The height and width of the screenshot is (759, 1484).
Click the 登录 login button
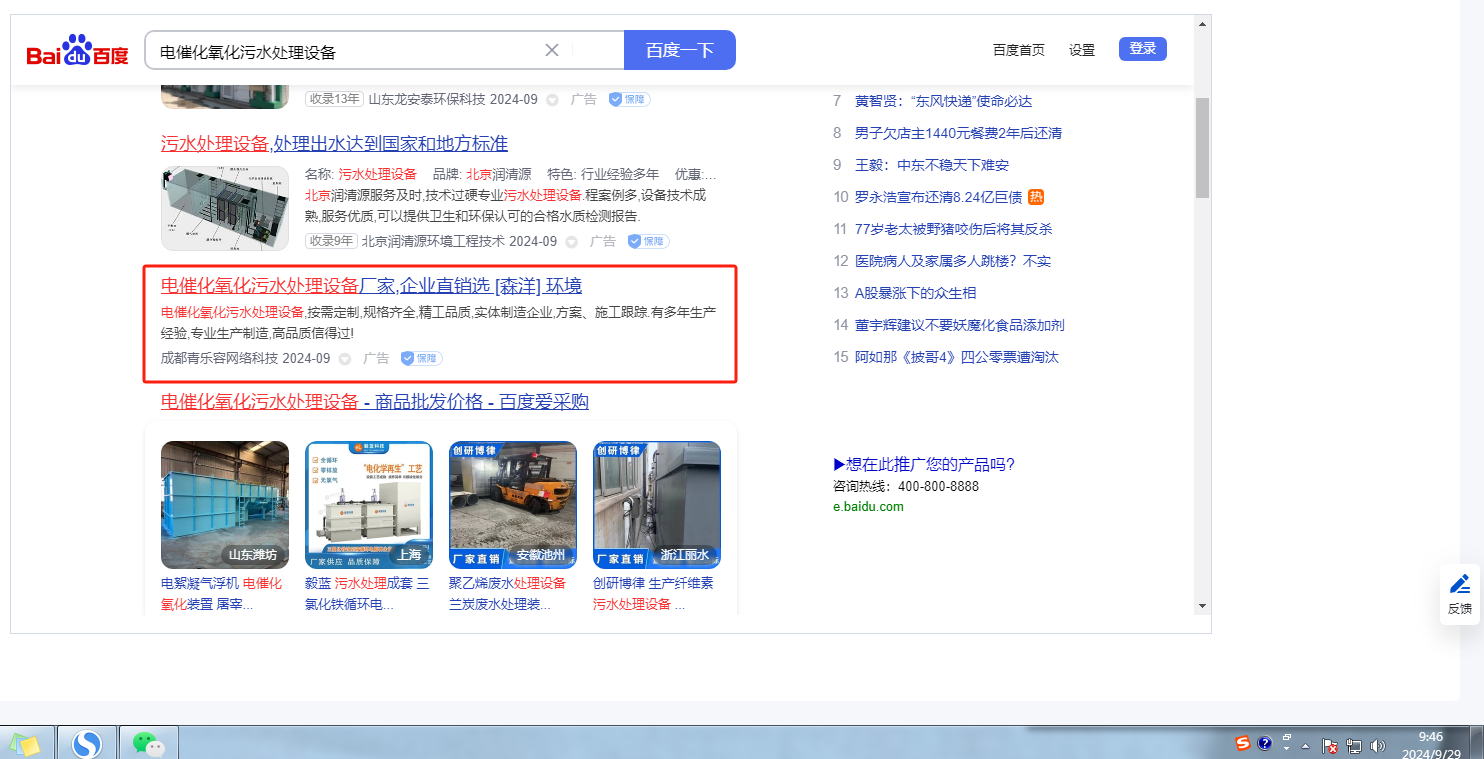coord(1143,49)
